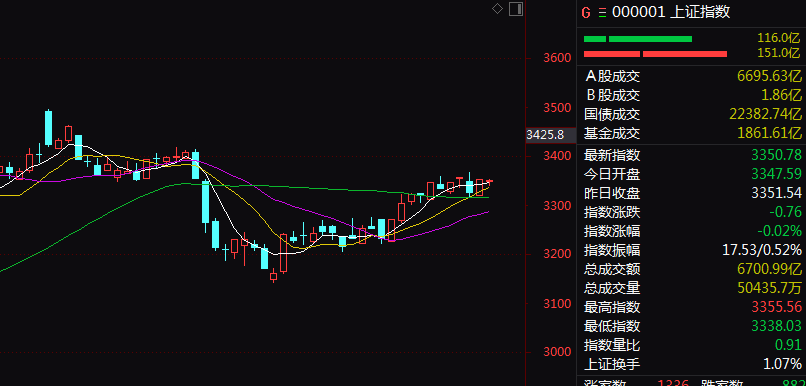Click the latest candle at the chart's right end
Image resolution: width=806 pixels, height=386 pixels.
click(489, 181)
